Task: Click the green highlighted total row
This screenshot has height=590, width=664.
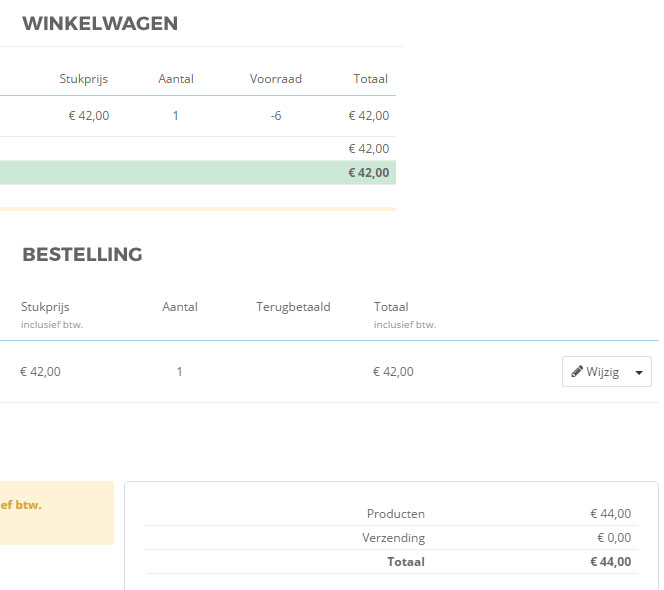Action: (198, 173)
